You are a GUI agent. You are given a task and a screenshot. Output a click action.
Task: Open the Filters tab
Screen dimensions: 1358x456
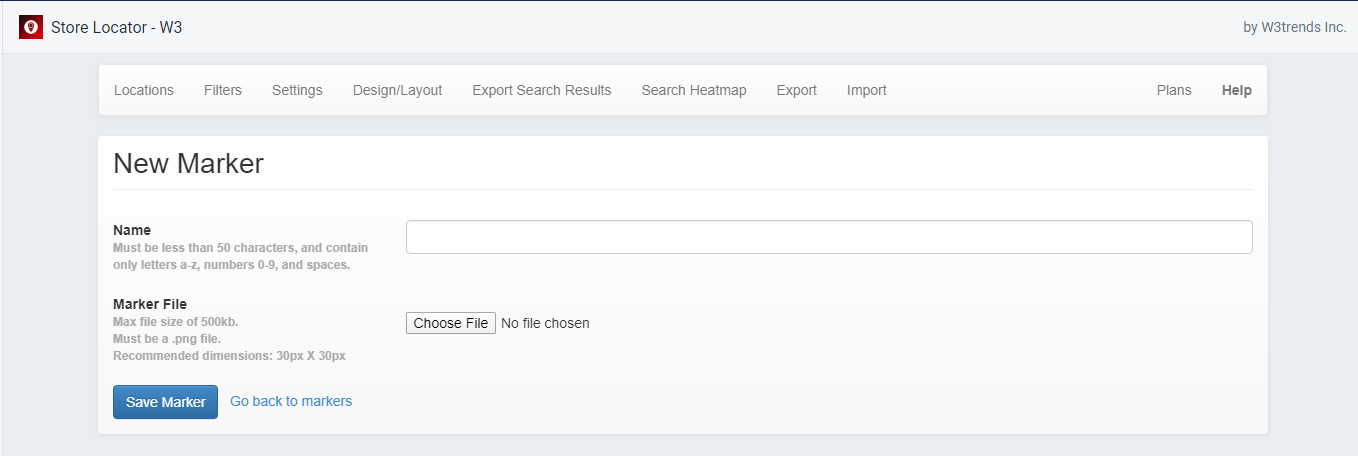click(x=223, y=90)
